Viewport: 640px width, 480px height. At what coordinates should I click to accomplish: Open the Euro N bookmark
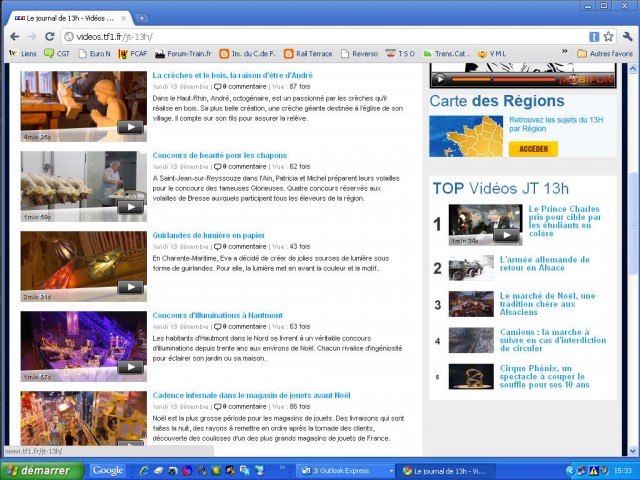click(94, 53)
